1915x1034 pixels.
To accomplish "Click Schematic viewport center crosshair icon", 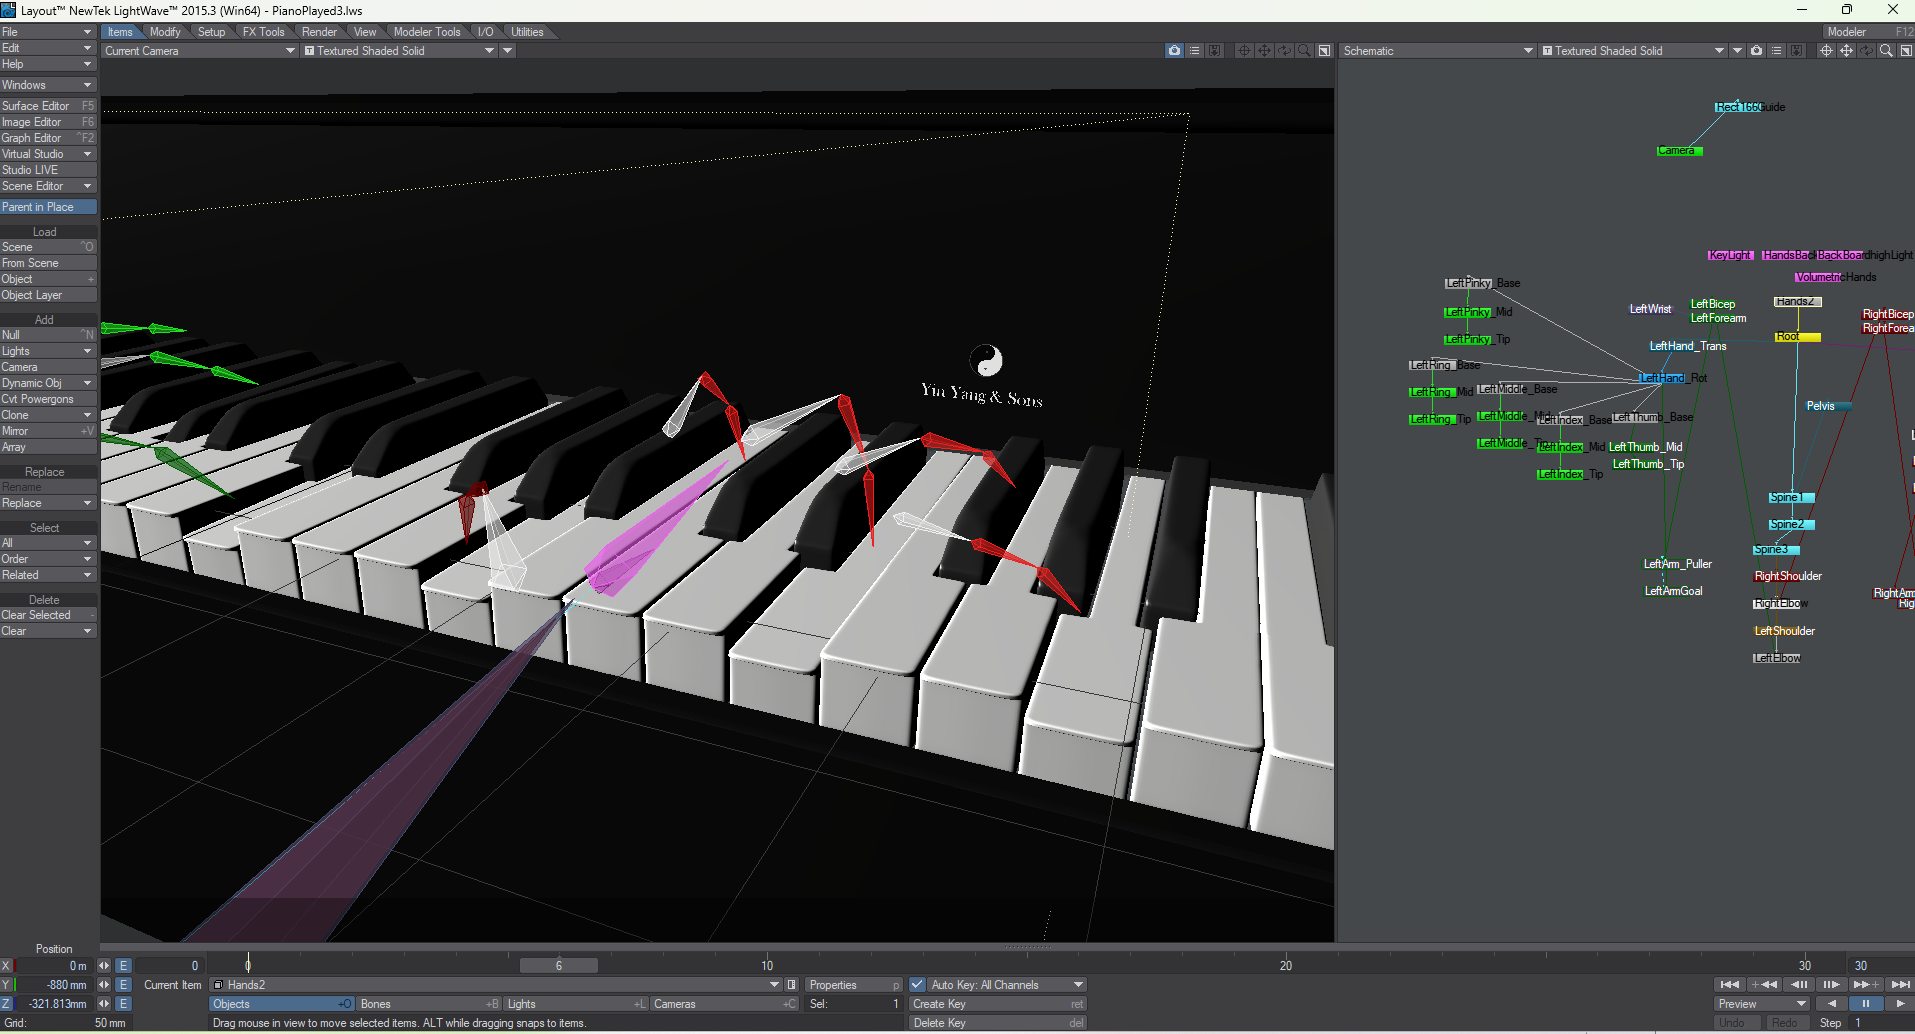I will (x=1826, y=51).
